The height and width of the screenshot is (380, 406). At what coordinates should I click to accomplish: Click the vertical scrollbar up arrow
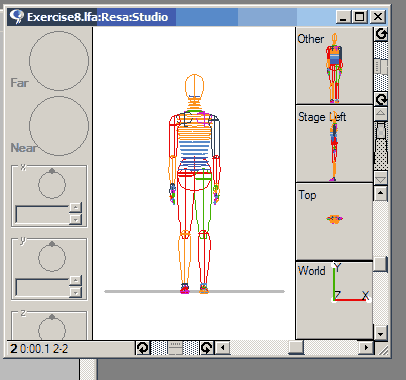pyautogui.click(x=380, y=193)
